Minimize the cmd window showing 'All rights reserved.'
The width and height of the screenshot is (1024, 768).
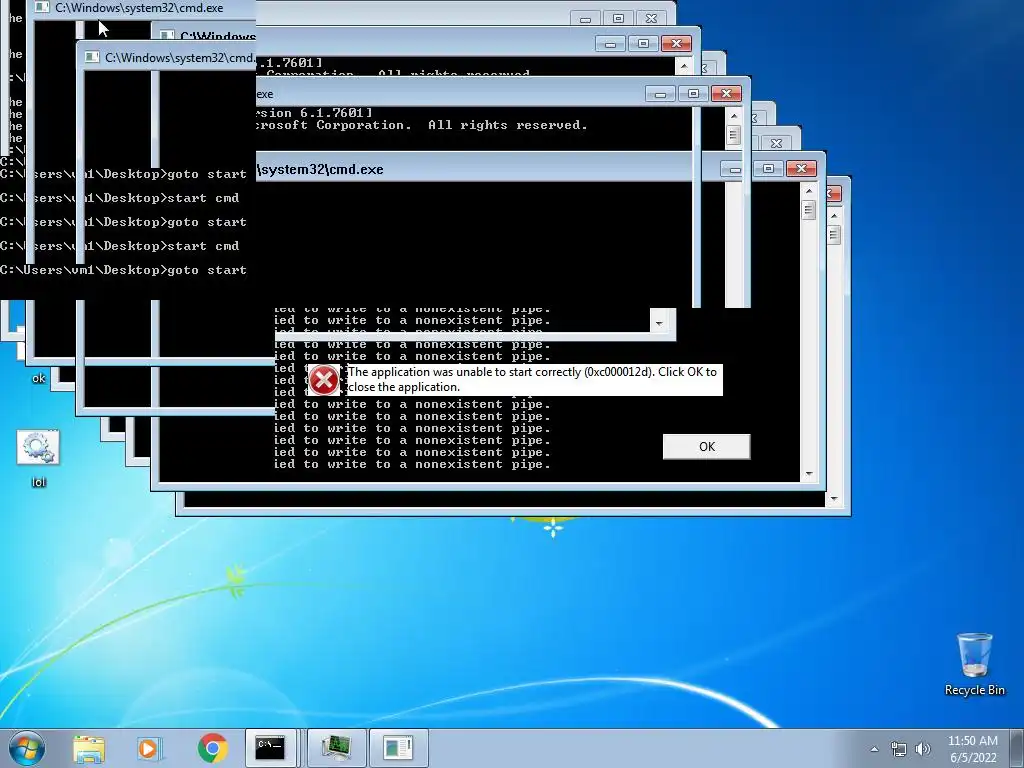coord(660,94)
